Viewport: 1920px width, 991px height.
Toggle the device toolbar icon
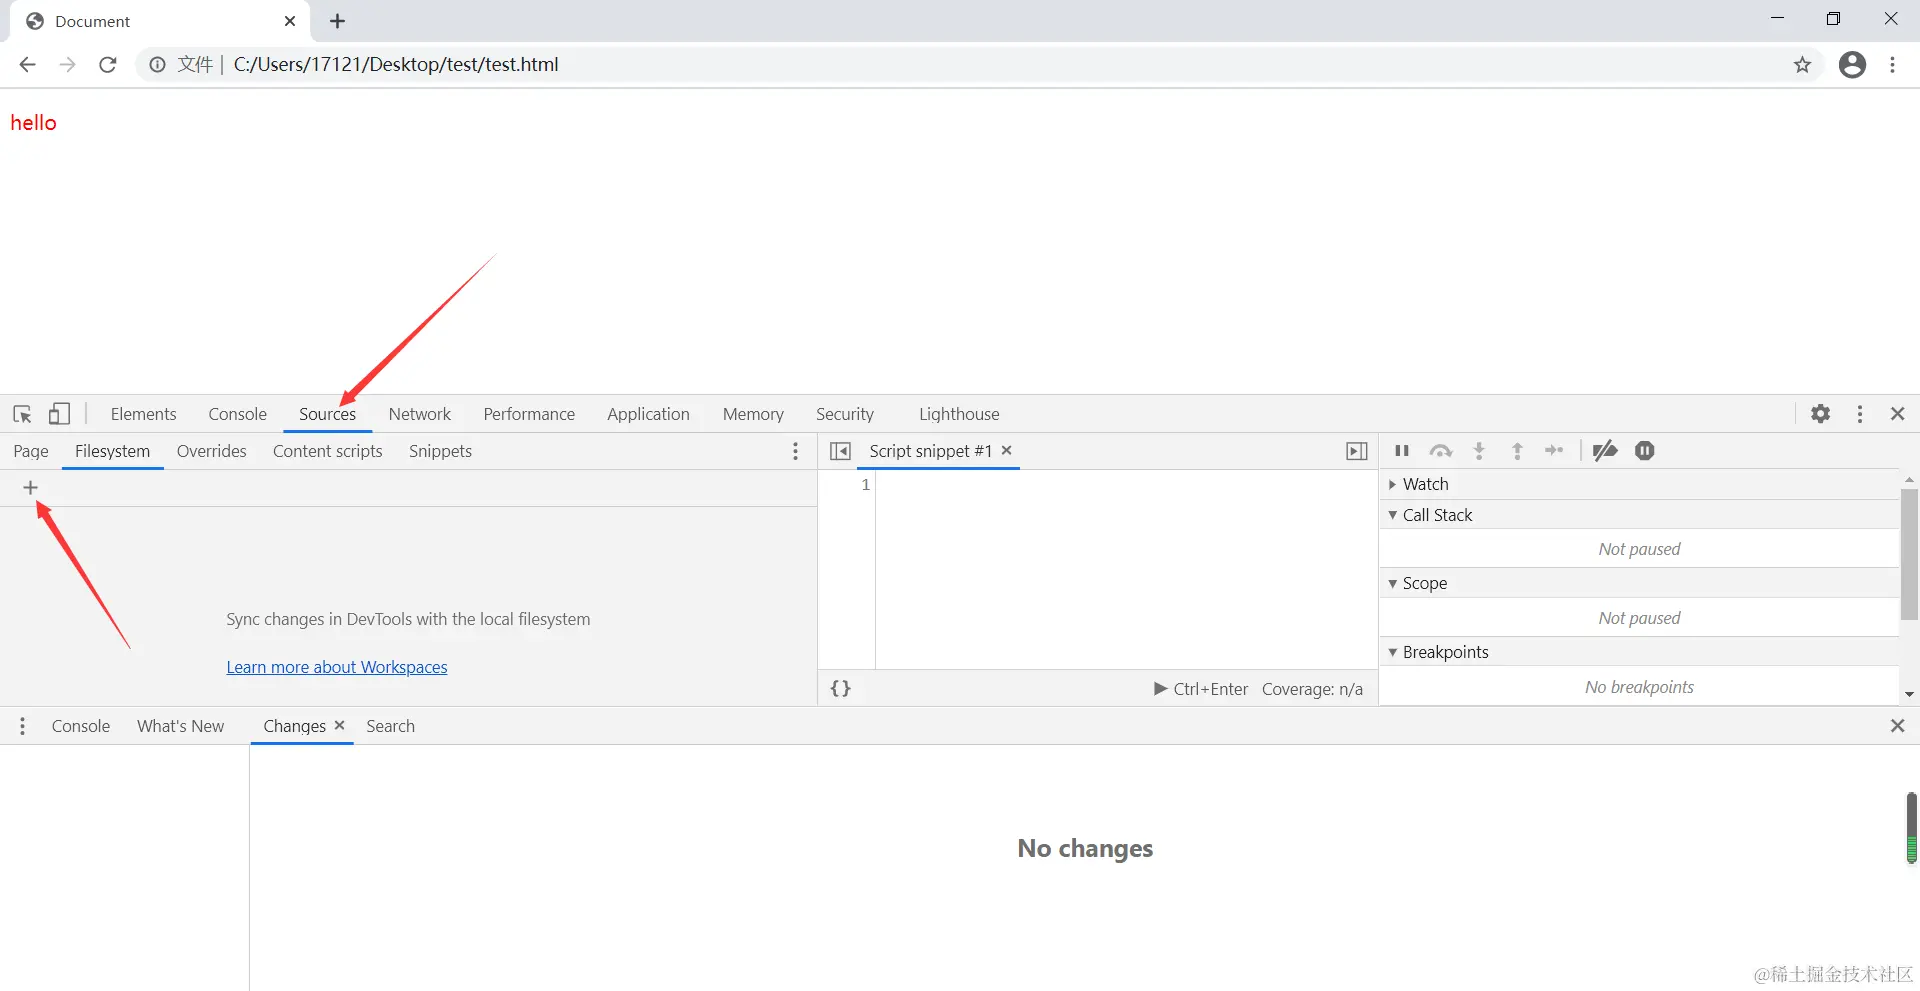60,414
